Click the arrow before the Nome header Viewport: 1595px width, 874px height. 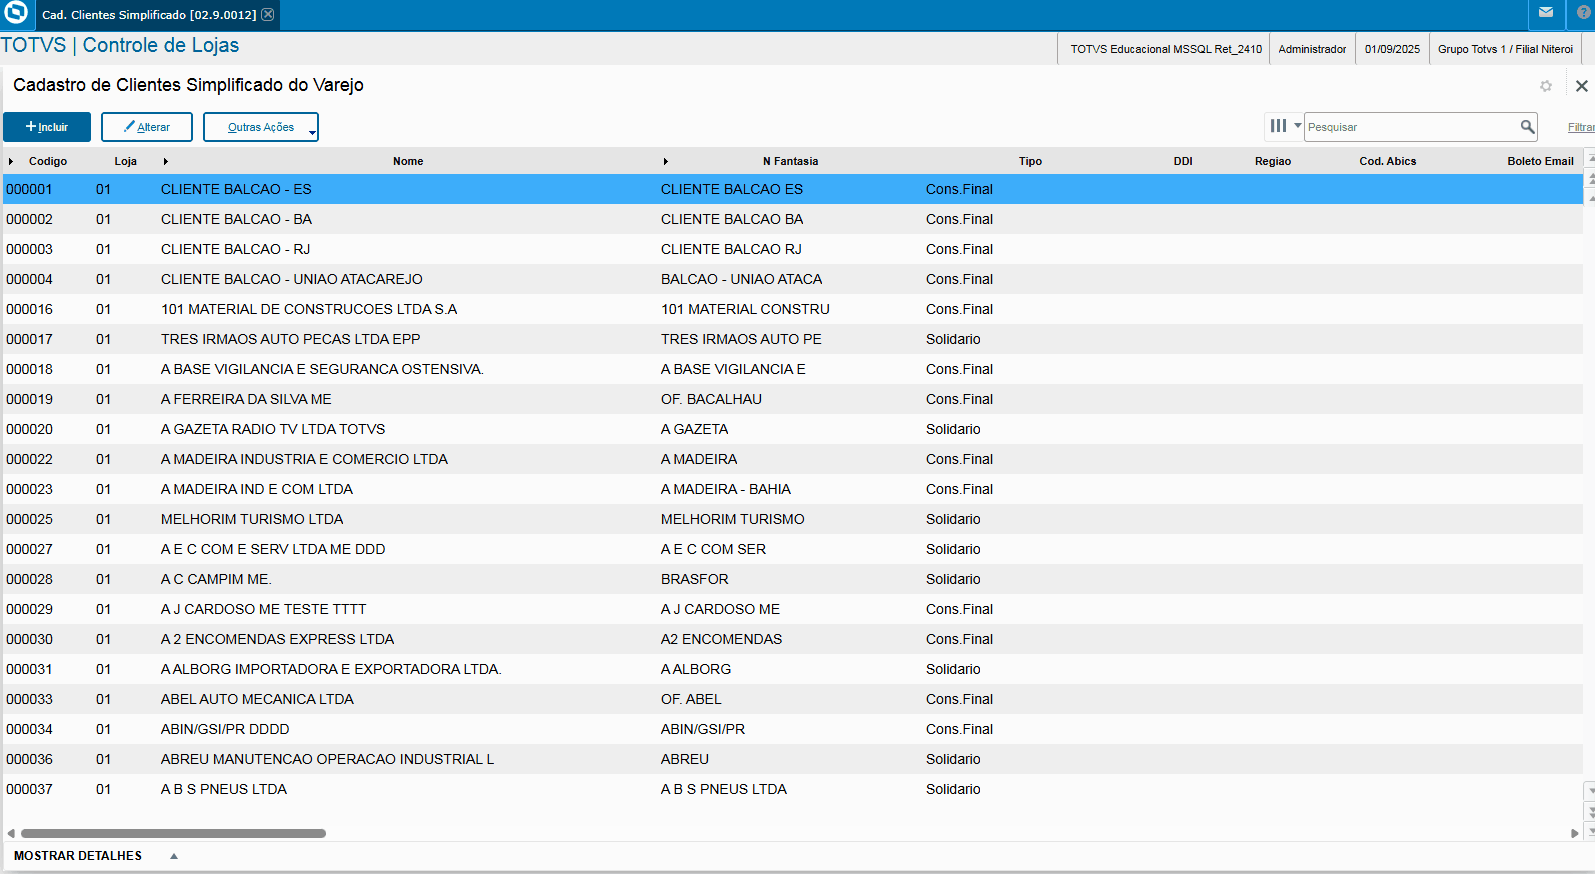pyautogui.click(x=166, y=161)
